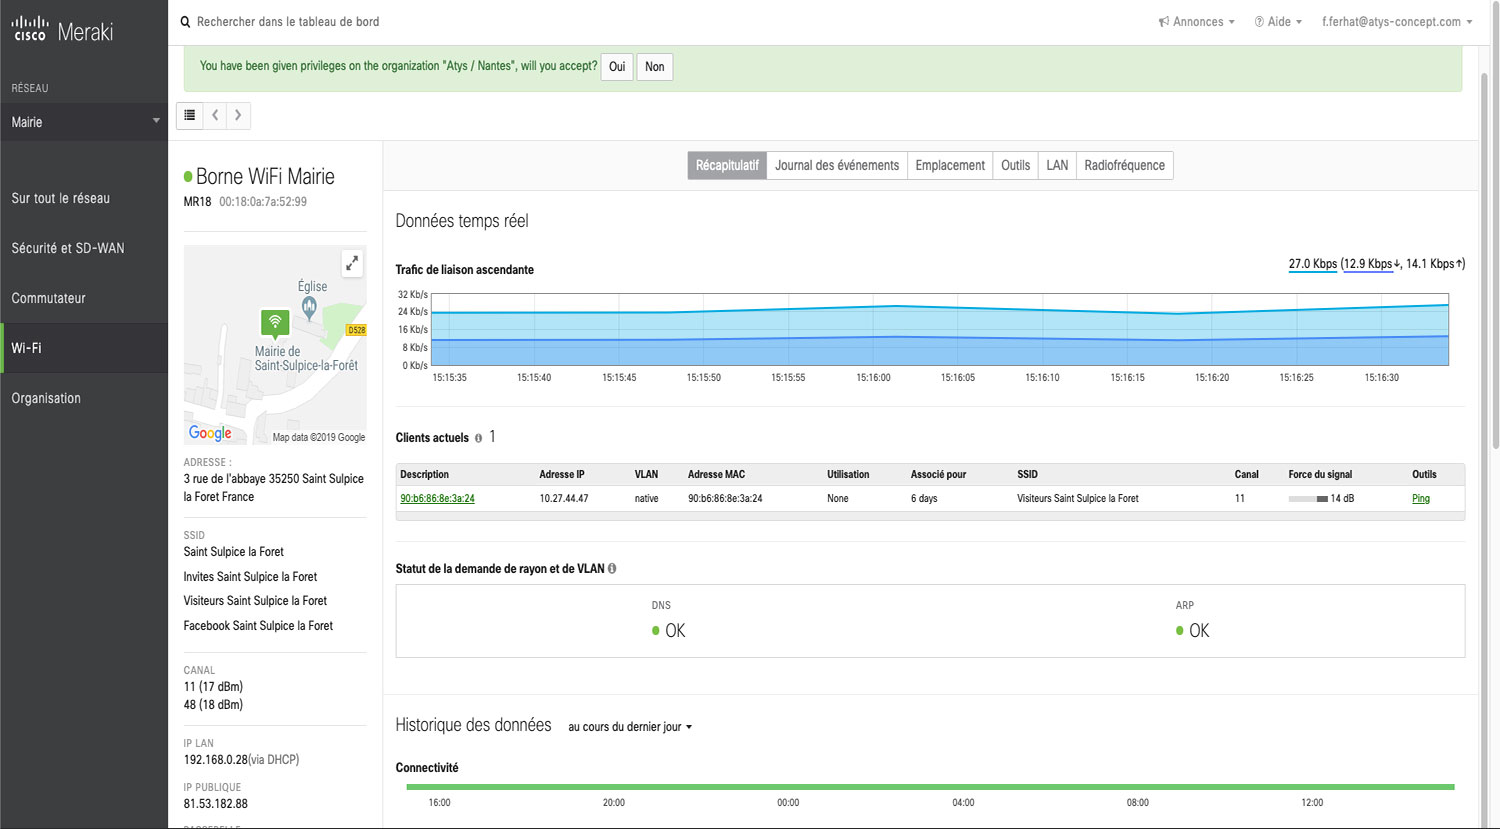Viewport: 1500px width, 829px height.
Task: Click the search magnifier icon
Action: pos(185,22)
